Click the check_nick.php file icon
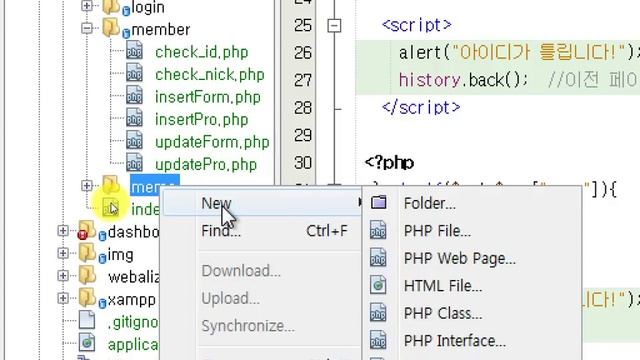 (134, 73)
